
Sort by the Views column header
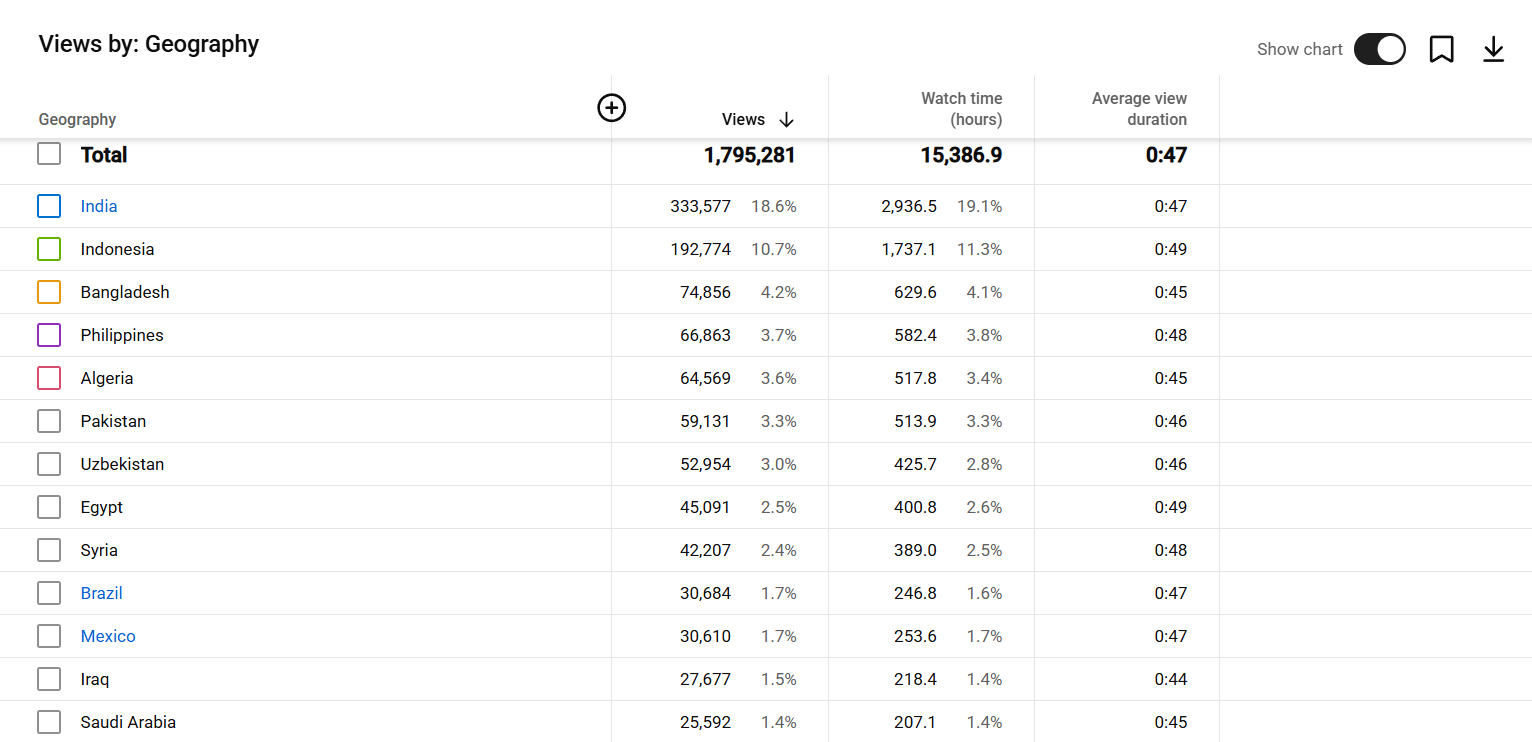(743, 120)
